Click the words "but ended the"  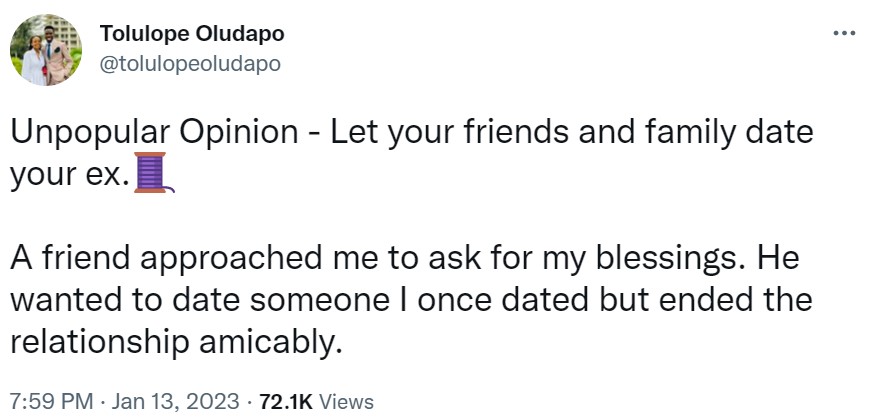click(696, 300)
